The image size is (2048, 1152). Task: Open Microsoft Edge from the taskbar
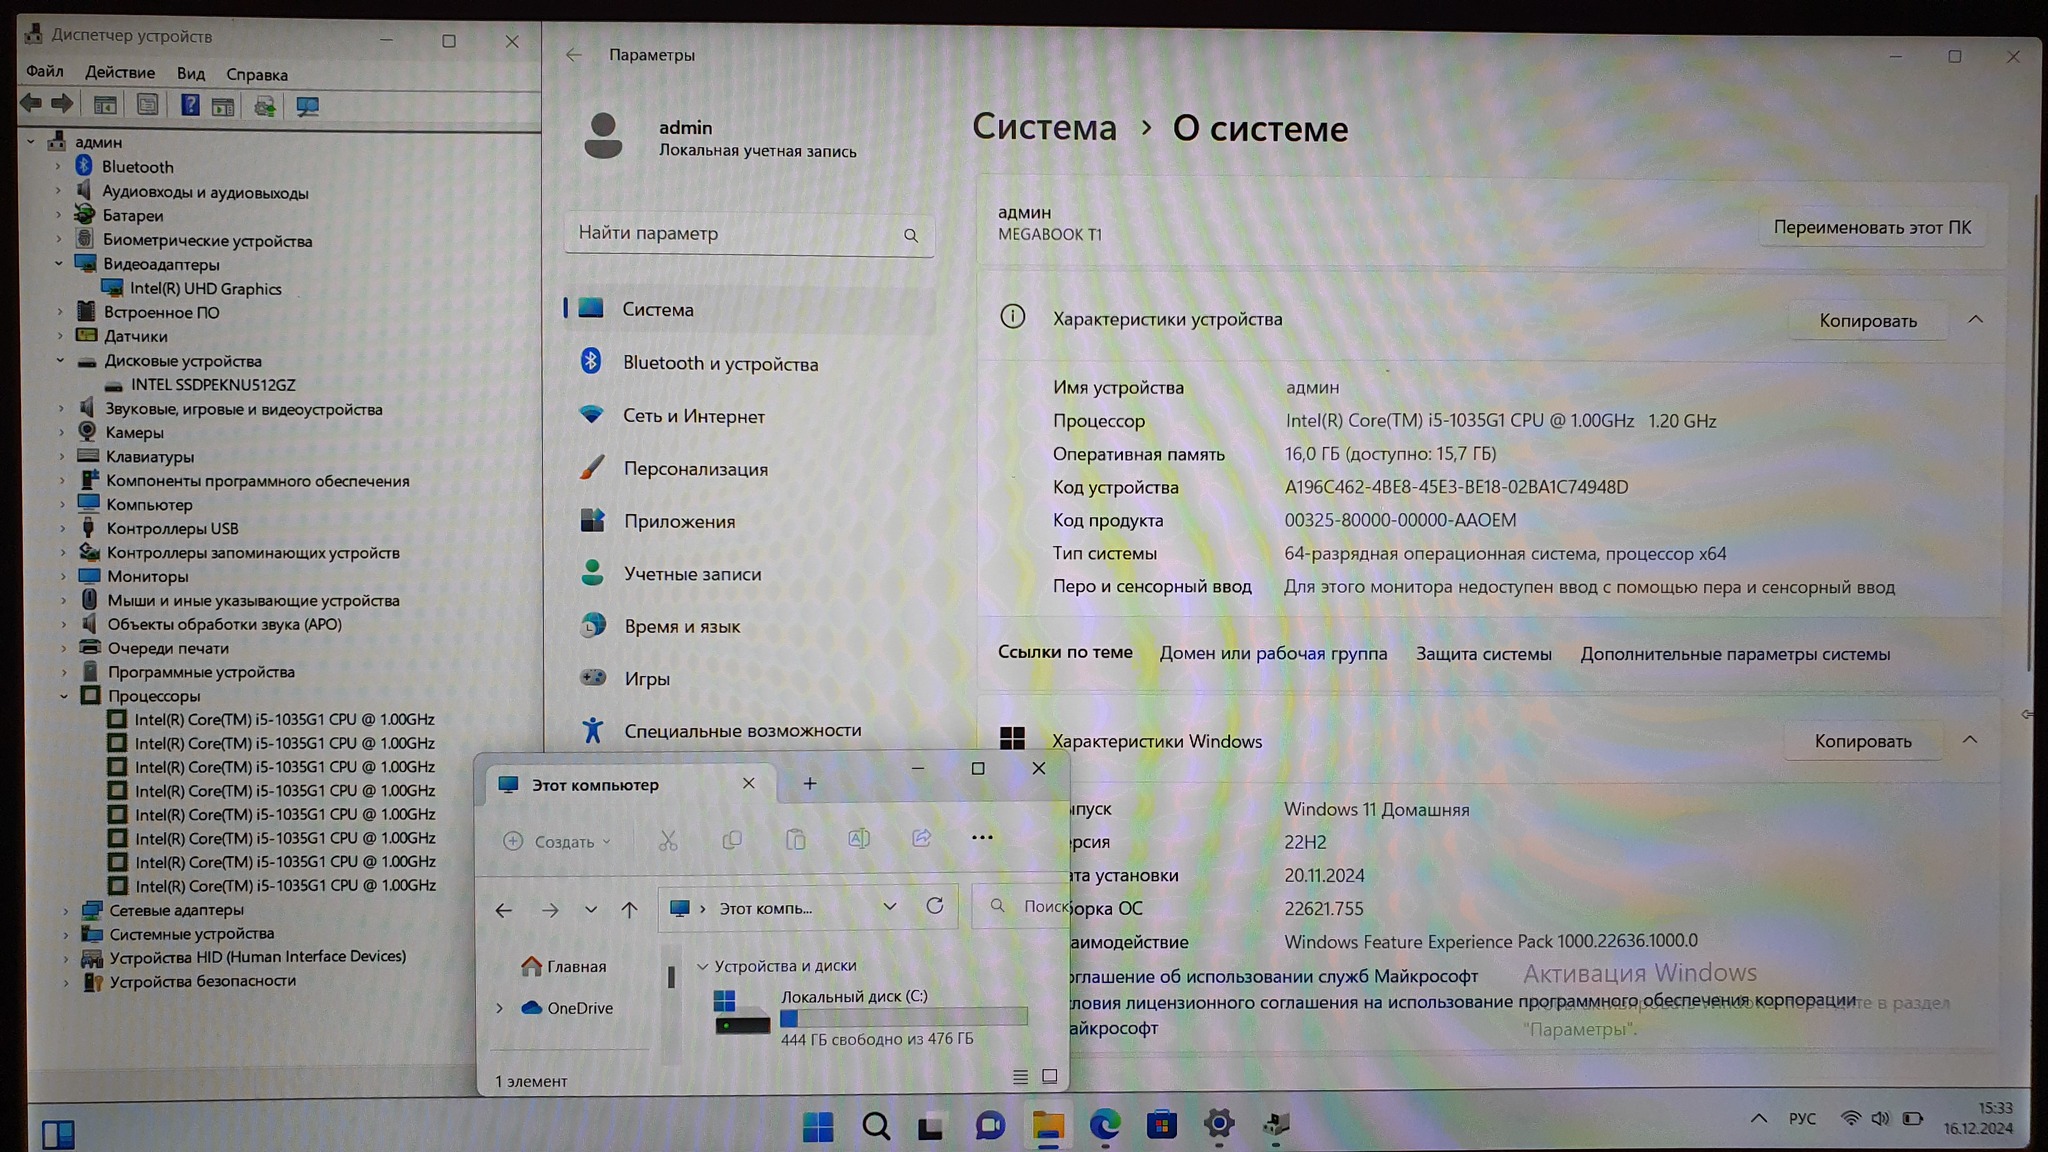[x=1104, y=1125]
